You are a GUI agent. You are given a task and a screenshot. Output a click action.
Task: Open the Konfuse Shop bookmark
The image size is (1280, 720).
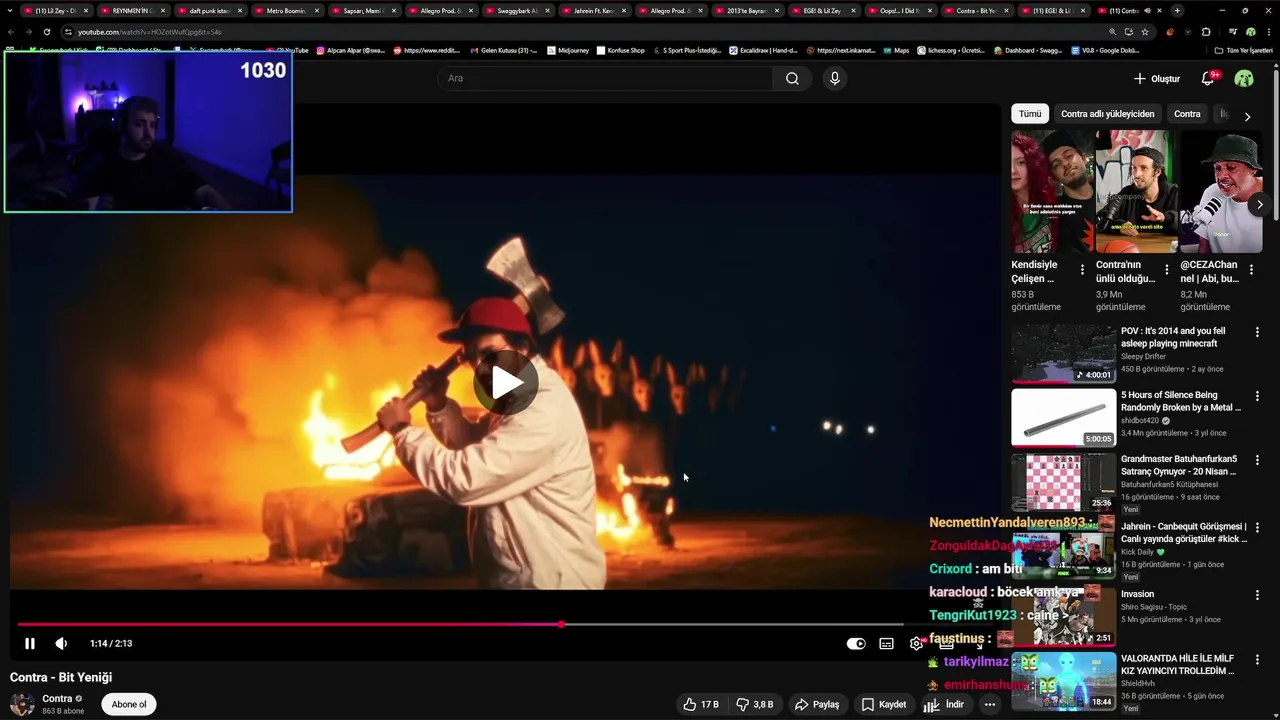point(621,50)
